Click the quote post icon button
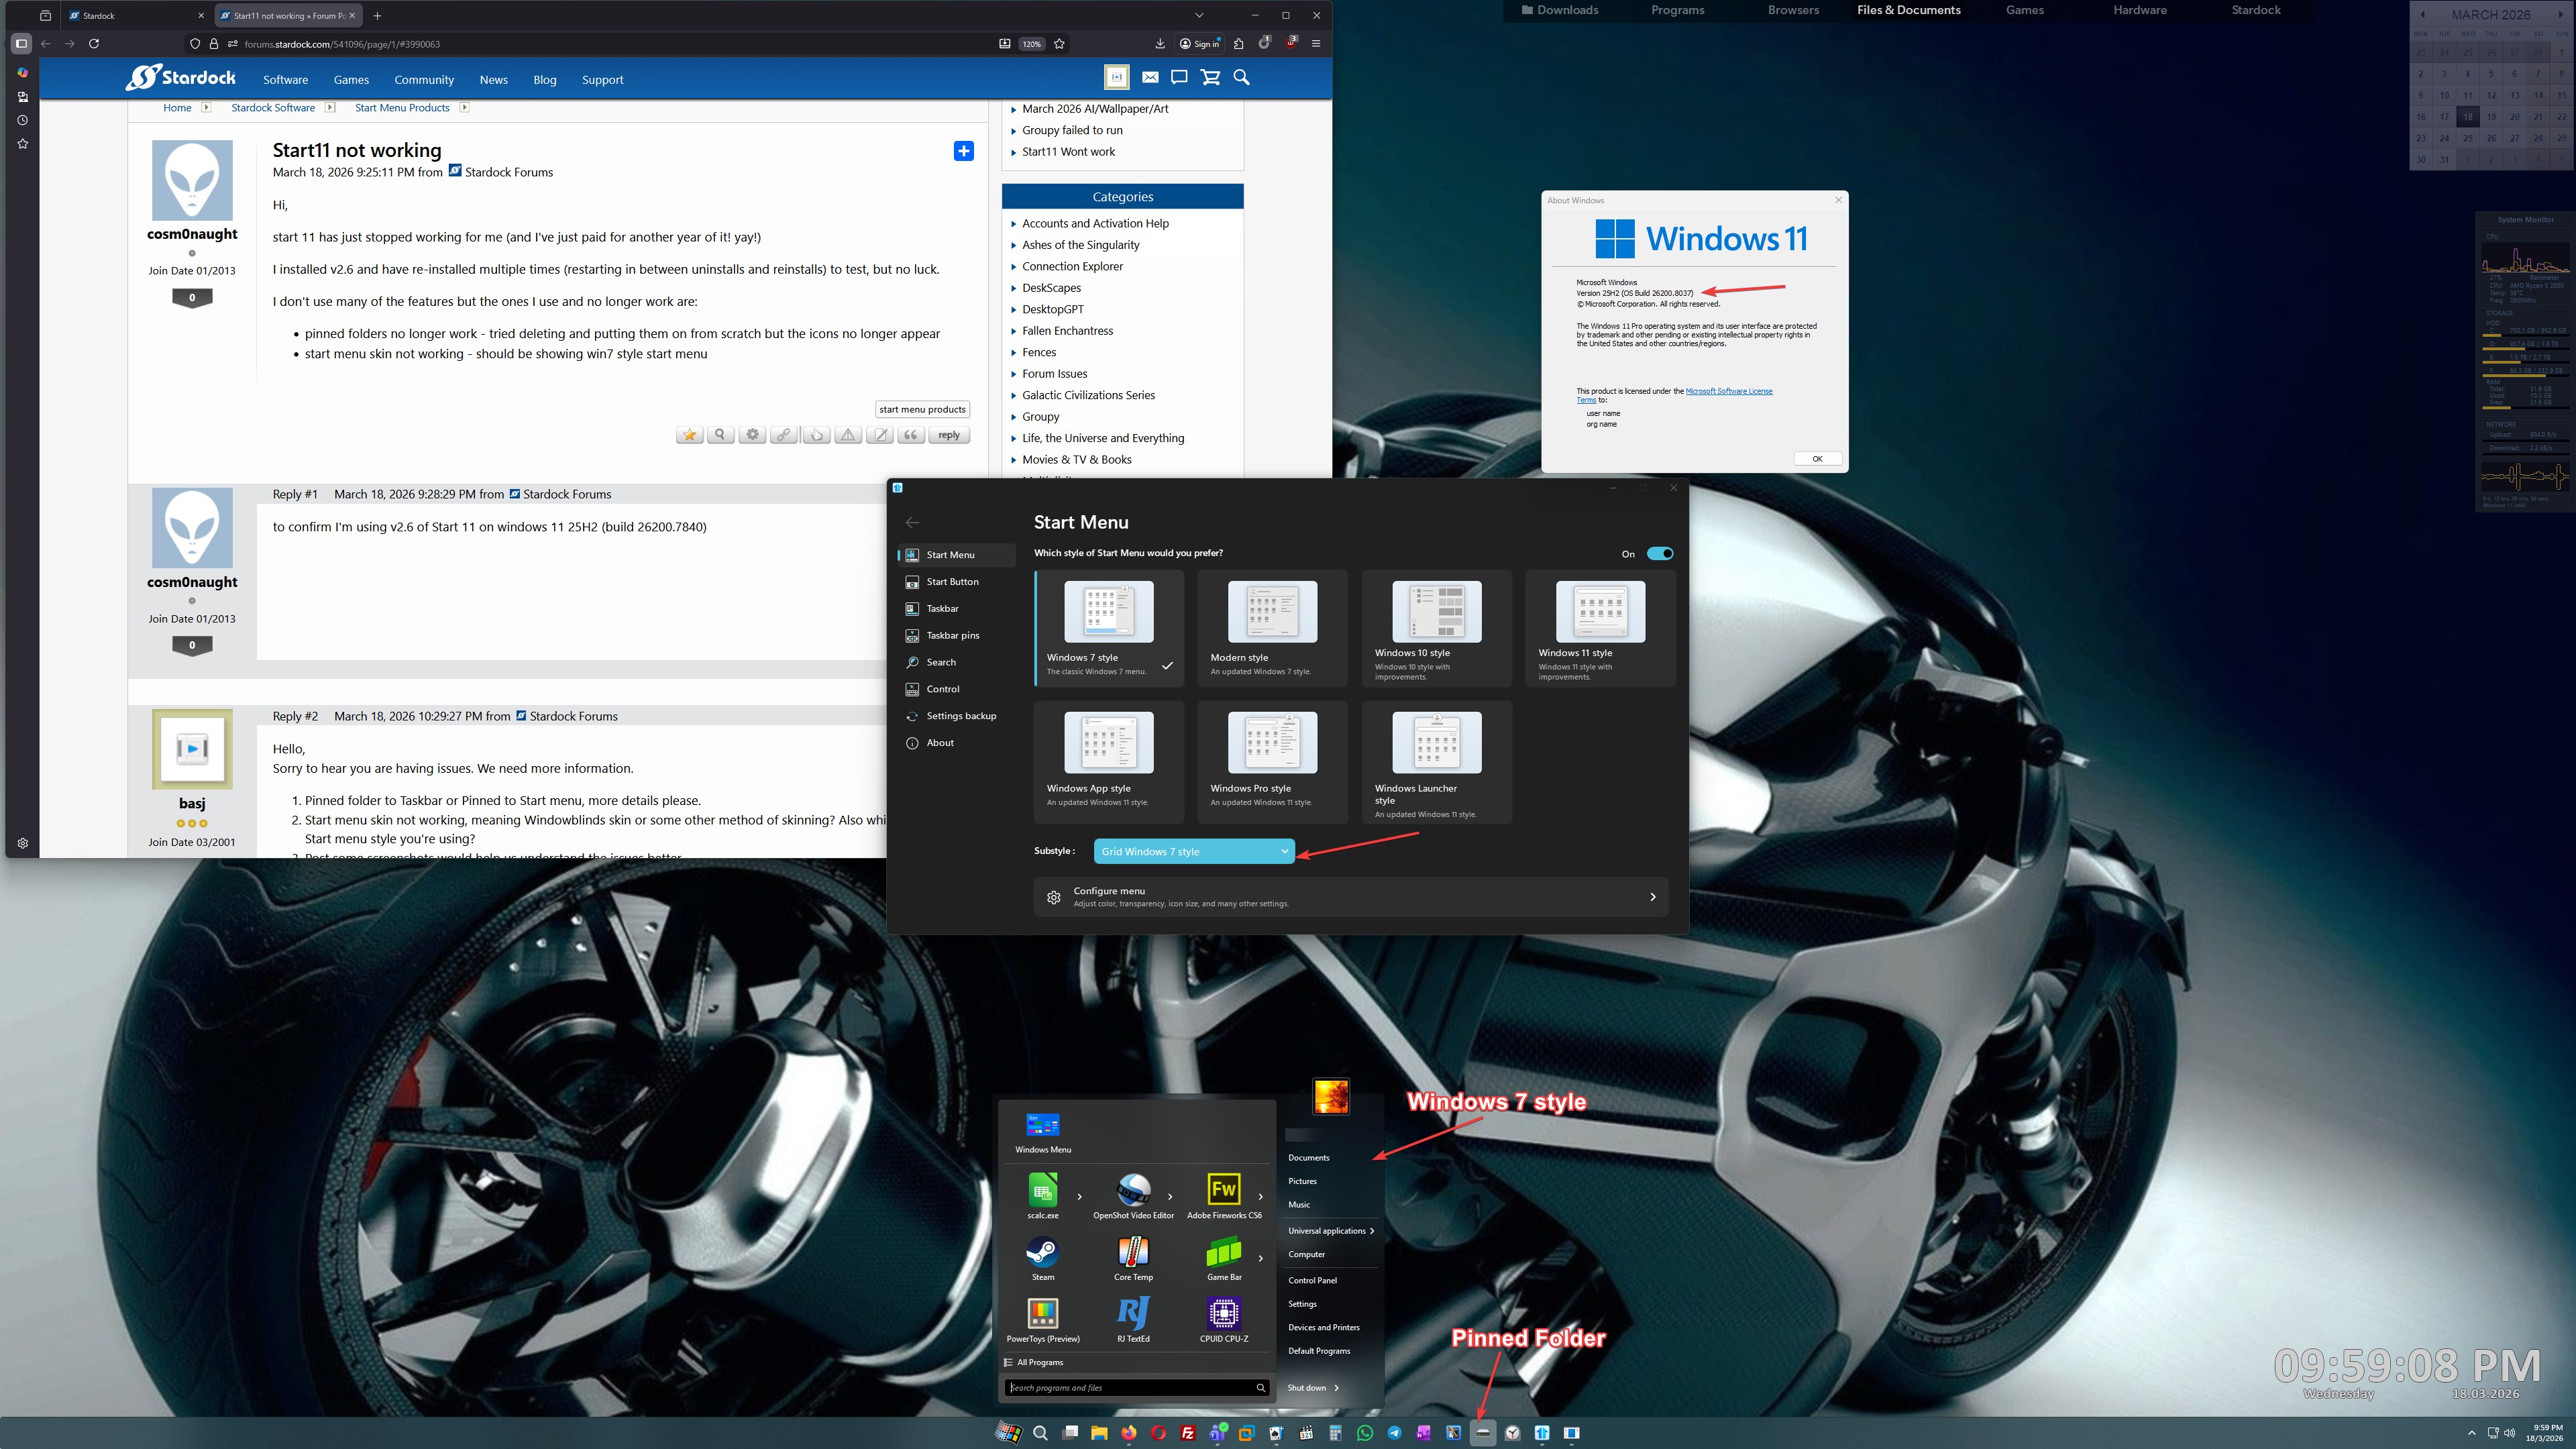Screen dimensions: 2576x1449 click(x=910, y=435)
